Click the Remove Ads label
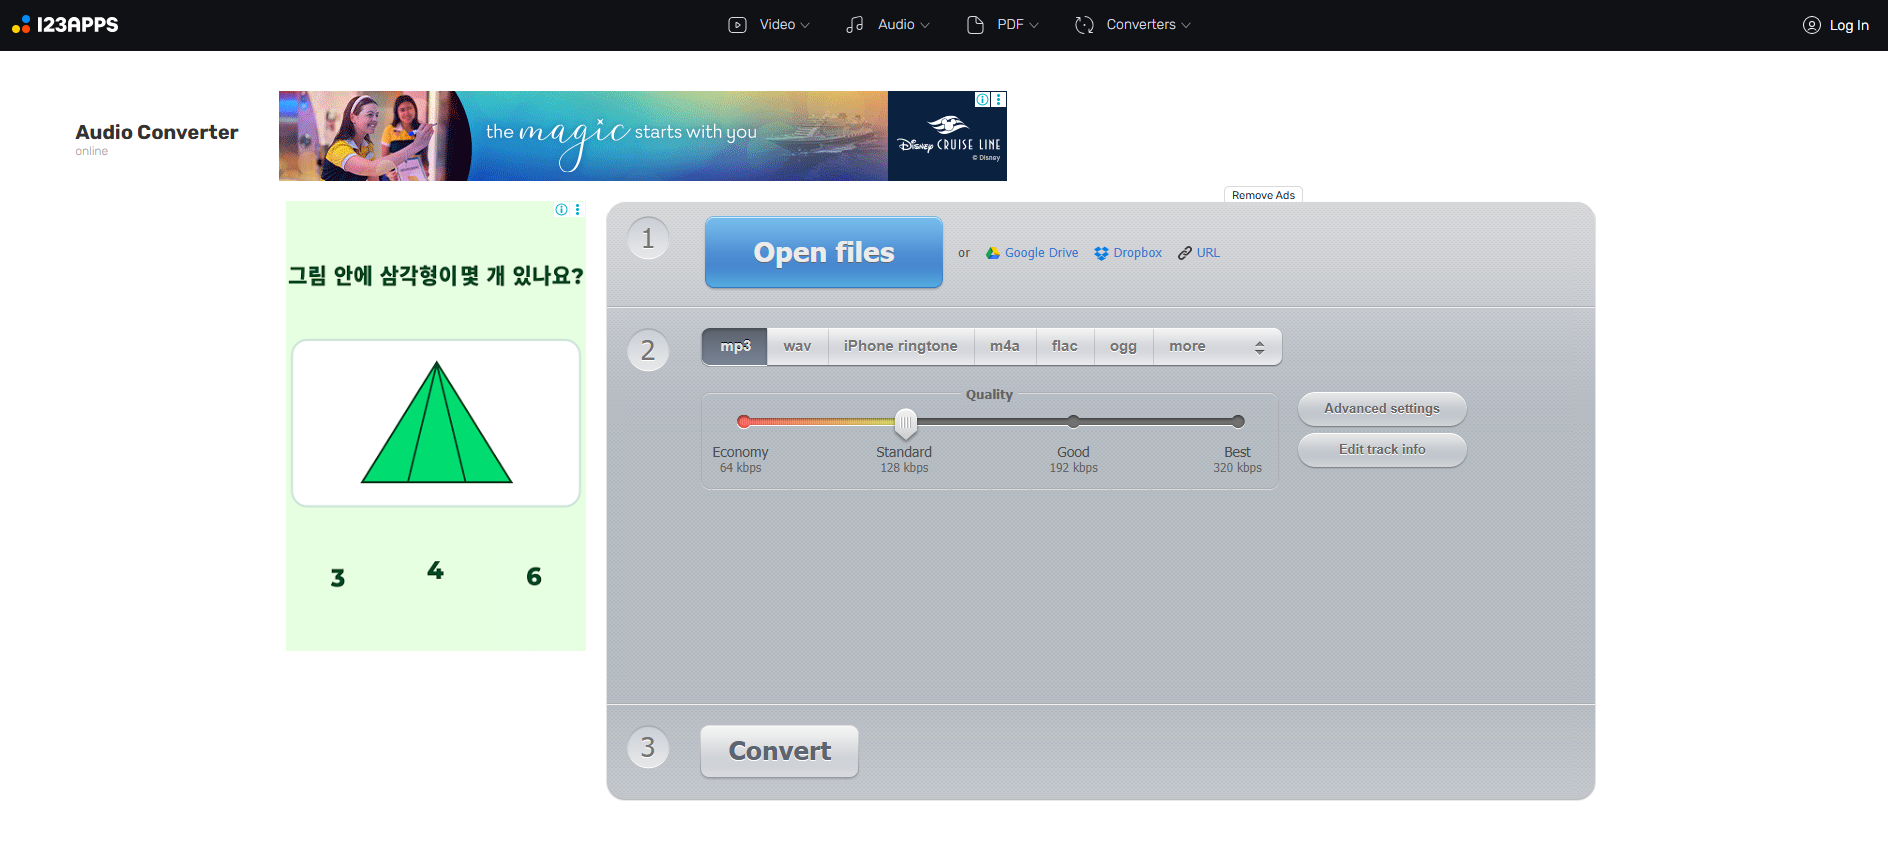Viewport: 1888px width, 853px height. [1263, 195]
